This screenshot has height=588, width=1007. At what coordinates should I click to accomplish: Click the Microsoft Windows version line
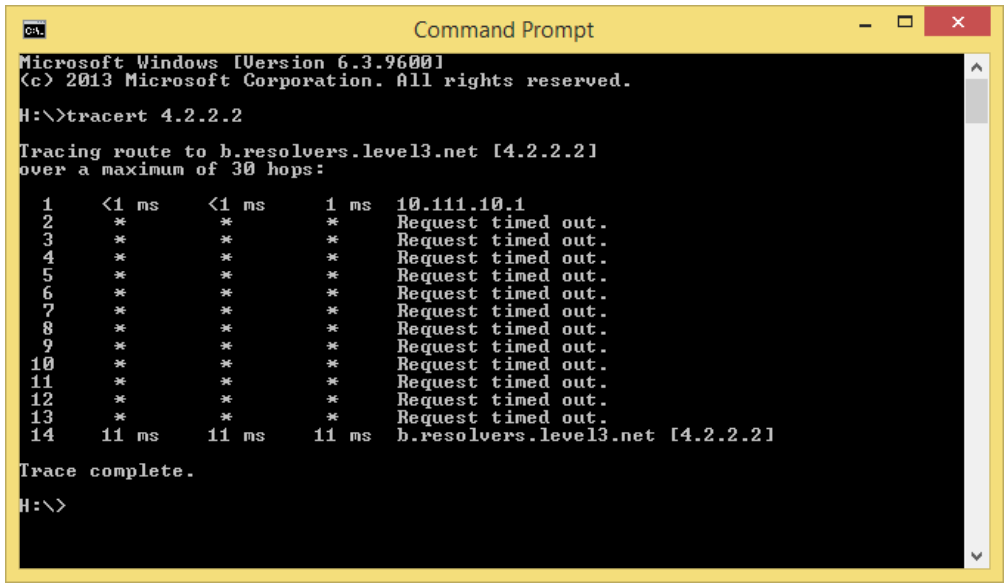pyautogui.click(x=231, y=62)
